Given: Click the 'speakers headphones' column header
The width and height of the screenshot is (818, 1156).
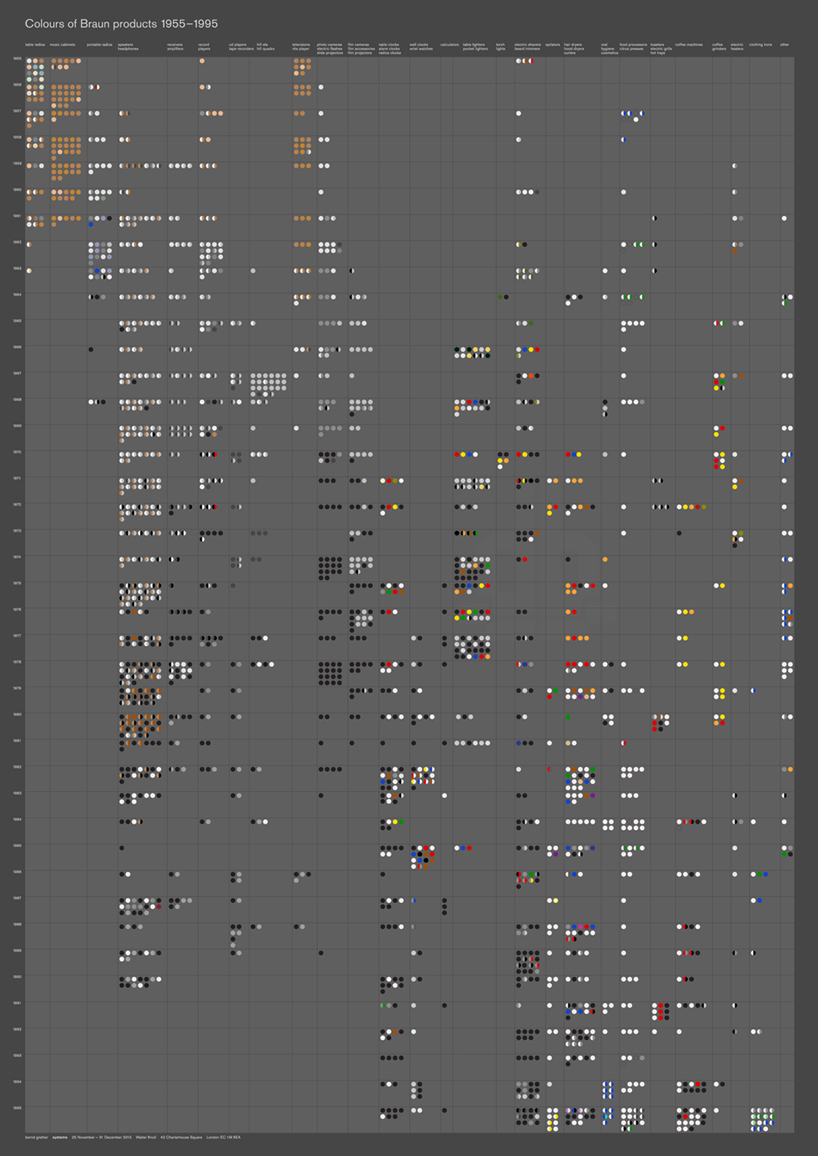Looking at the screenshot, I should 130,47.
